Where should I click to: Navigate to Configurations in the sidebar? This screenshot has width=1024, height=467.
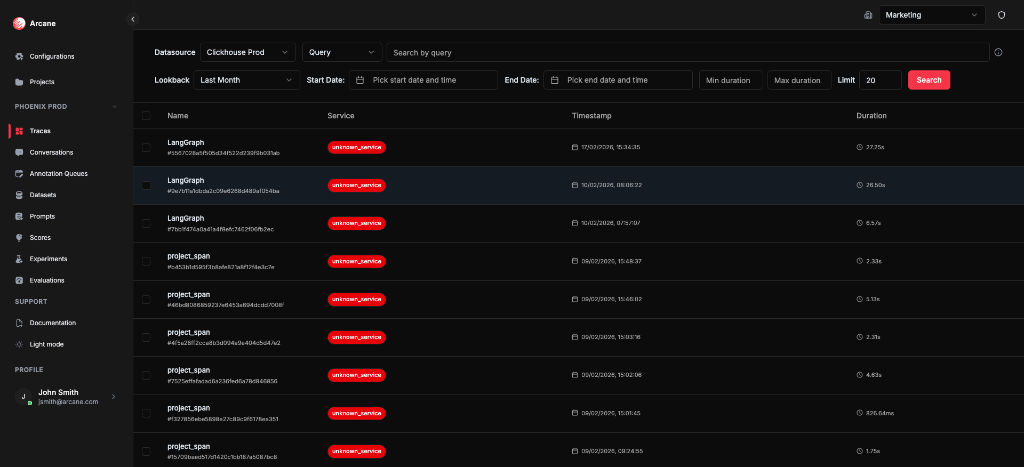(x=51, y=56)
